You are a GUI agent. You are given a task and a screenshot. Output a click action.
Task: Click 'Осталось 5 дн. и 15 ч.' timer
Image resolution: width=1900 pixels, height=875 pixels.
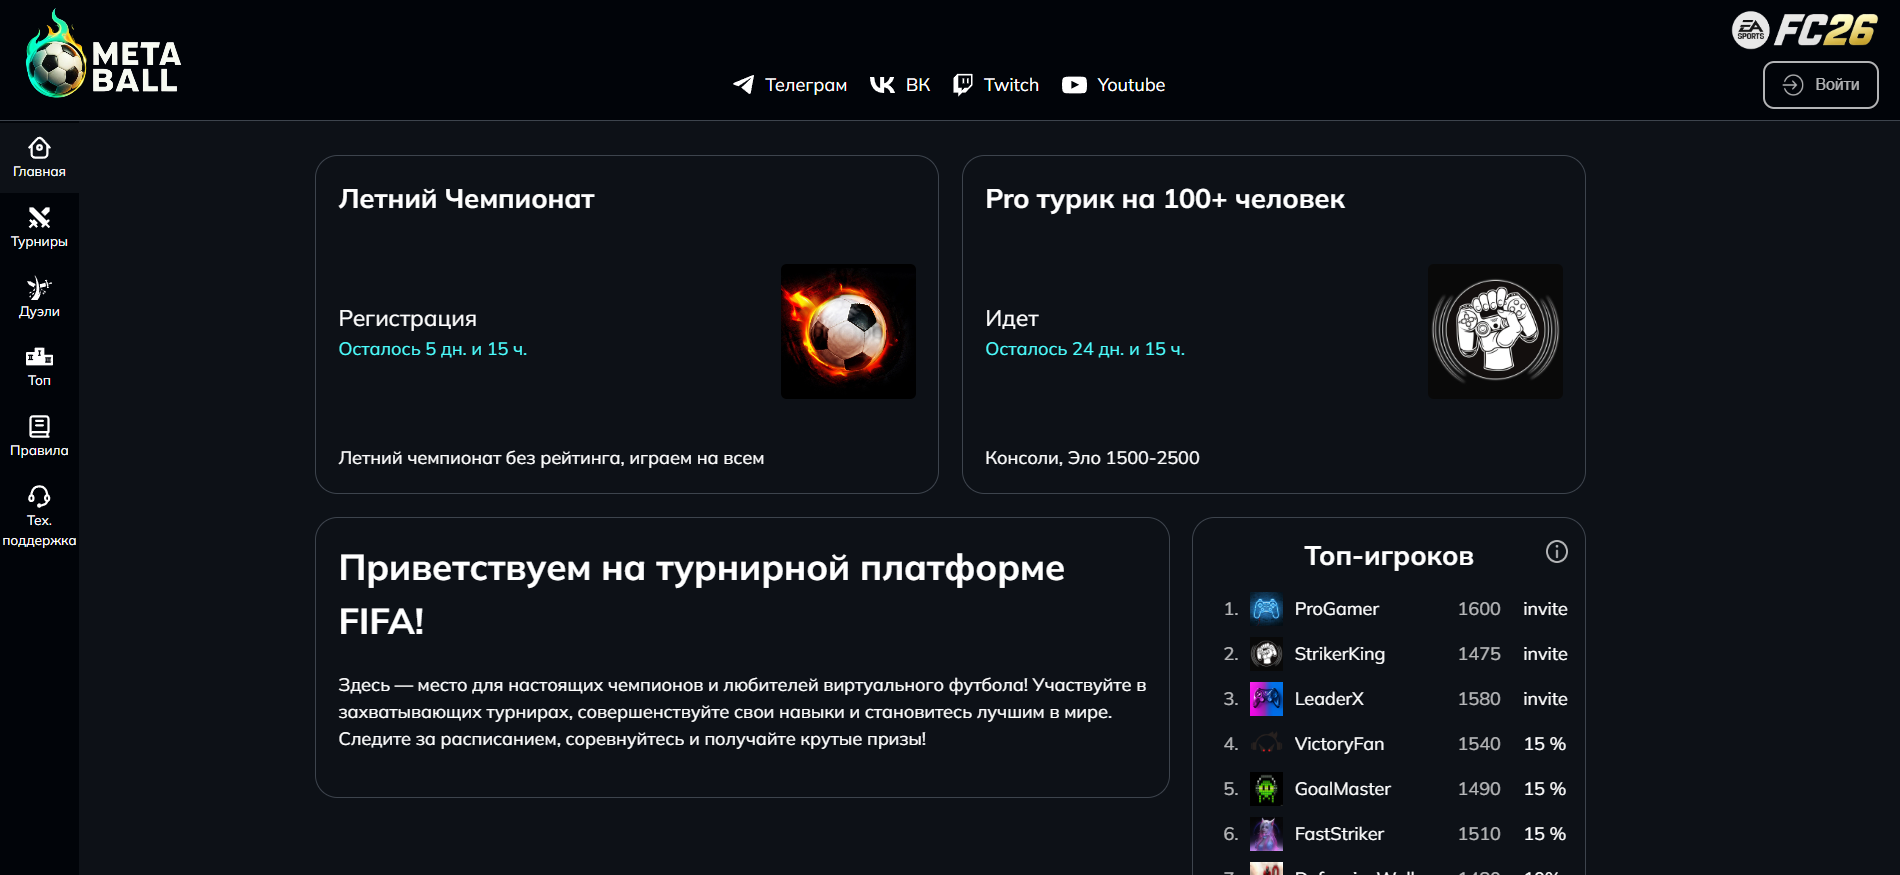[x=433, y=349]
